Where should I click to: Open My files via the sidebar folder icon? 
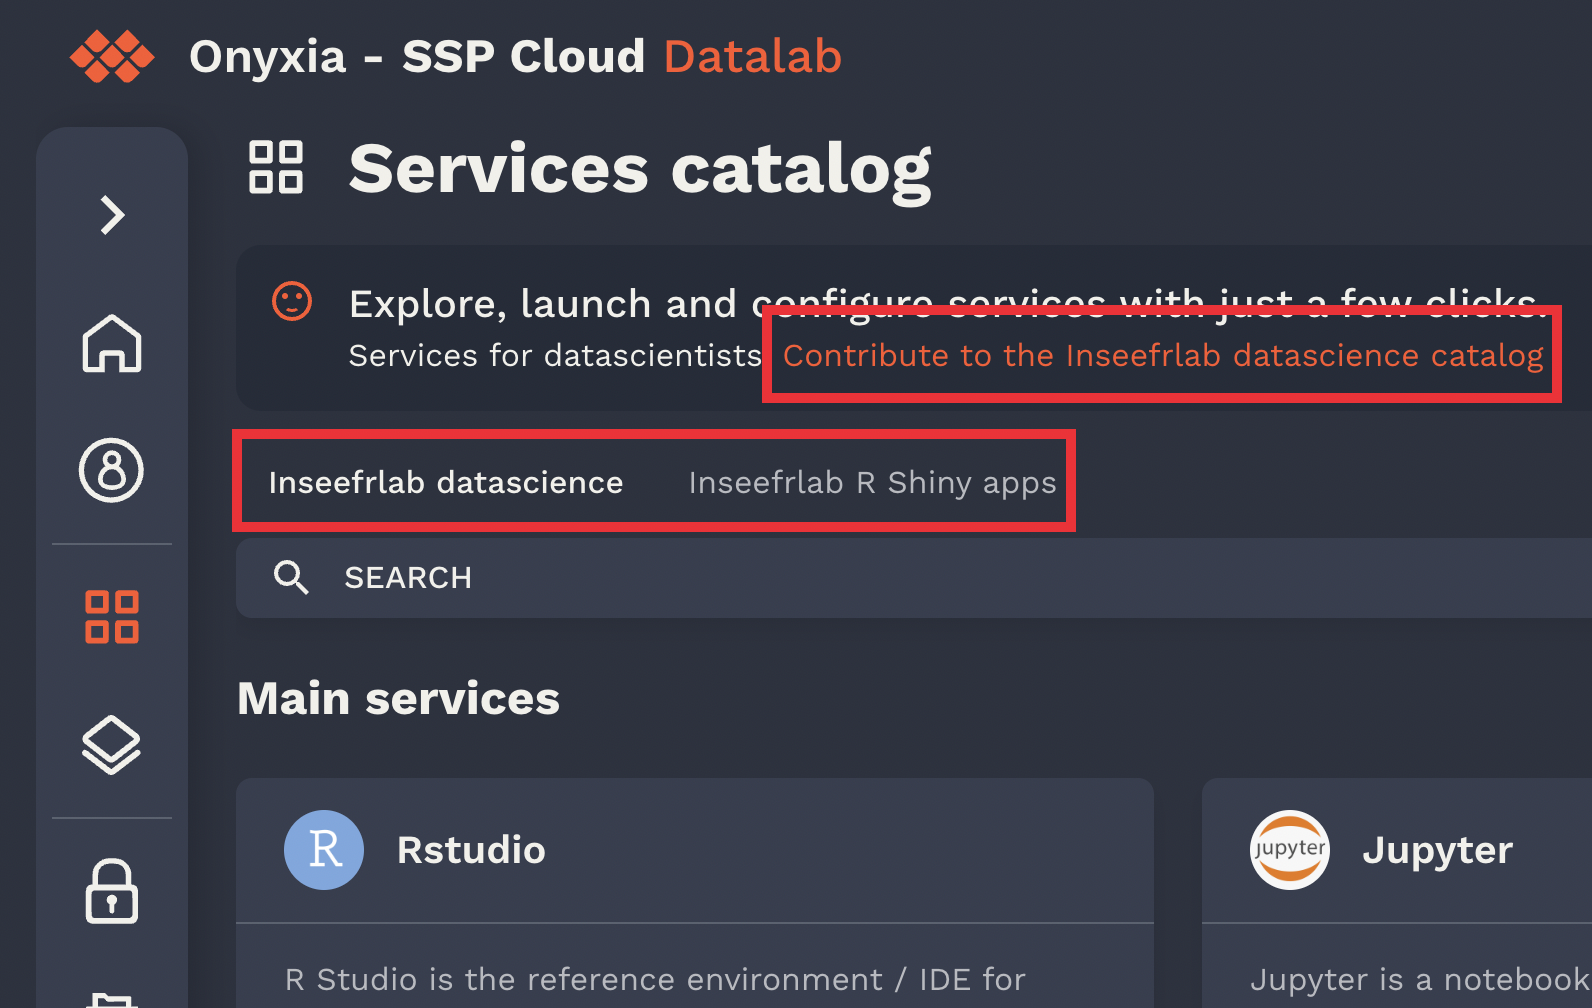(112, 1000)
